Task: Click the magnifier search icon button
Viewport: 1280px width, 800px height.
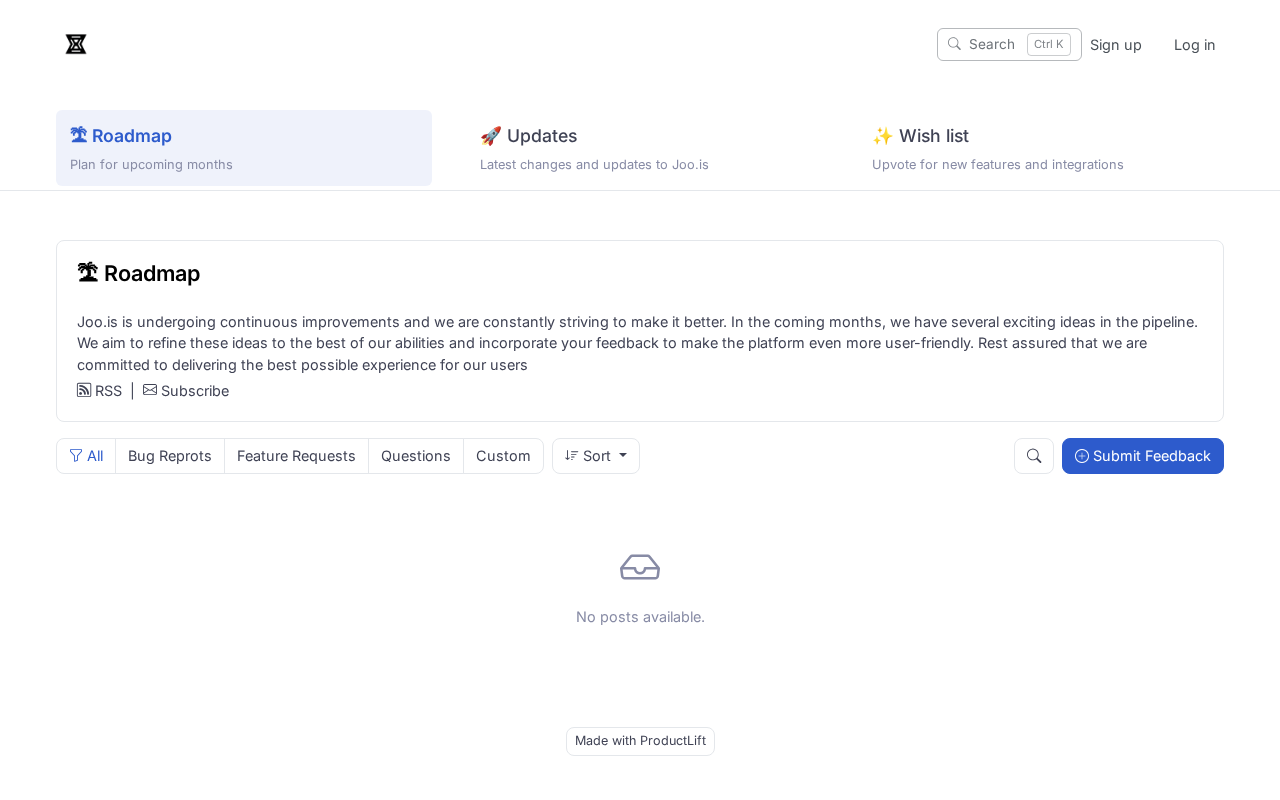Action: point(1034,456)
